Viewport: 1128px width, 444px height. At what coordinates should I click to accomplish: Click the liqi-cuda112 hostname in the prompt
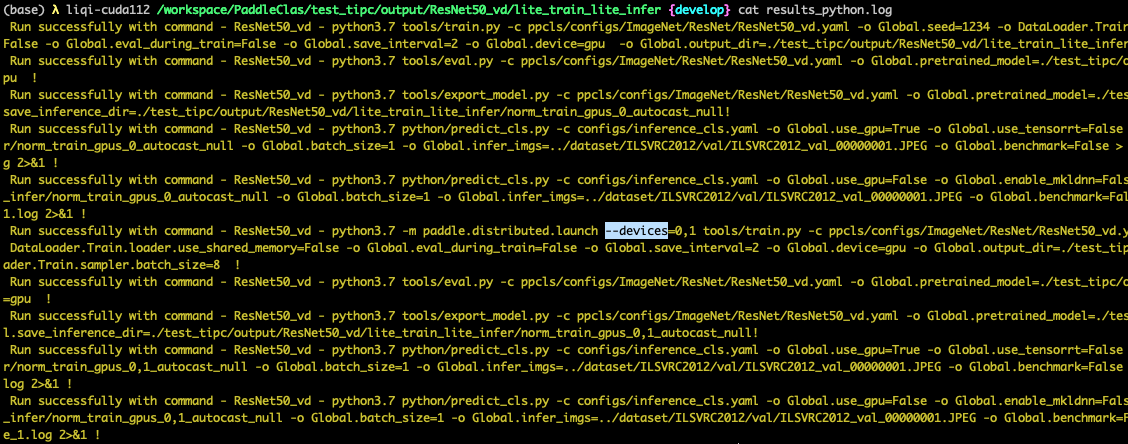coord(110,9)
